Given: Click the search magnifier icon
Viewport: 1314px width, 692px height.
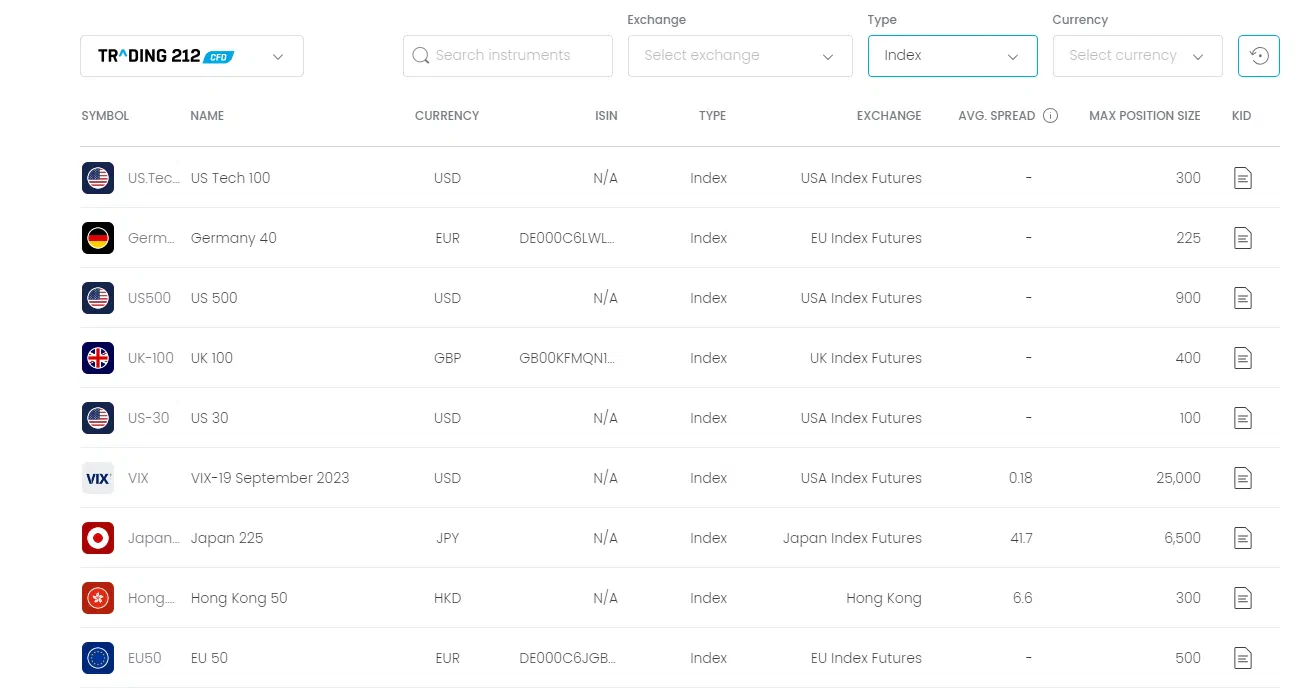Looking at the screenshot, I should 421,56.
